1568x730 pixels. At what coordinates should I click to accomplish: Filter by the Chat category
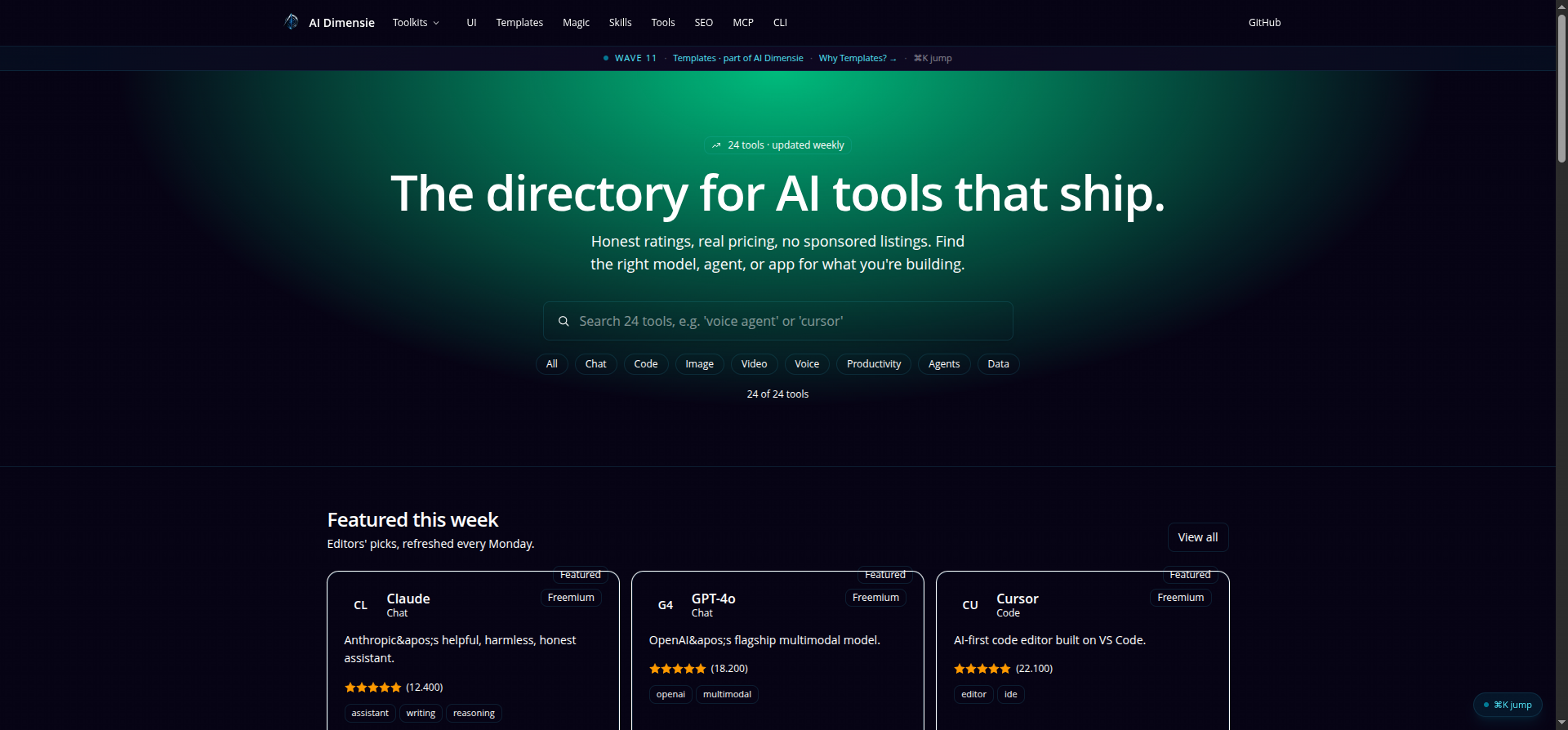pyautogui.click(x=596, y=364)
